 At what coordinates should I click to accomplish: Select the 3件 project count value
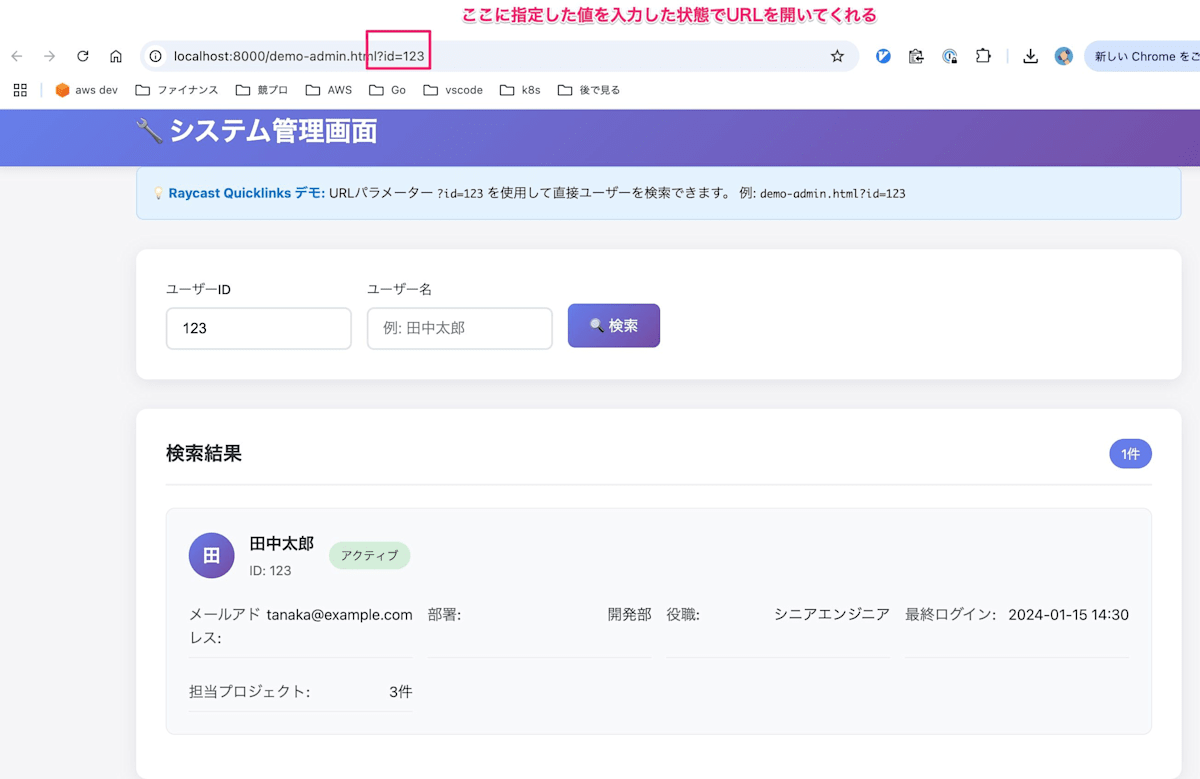[x=400, y=692]
